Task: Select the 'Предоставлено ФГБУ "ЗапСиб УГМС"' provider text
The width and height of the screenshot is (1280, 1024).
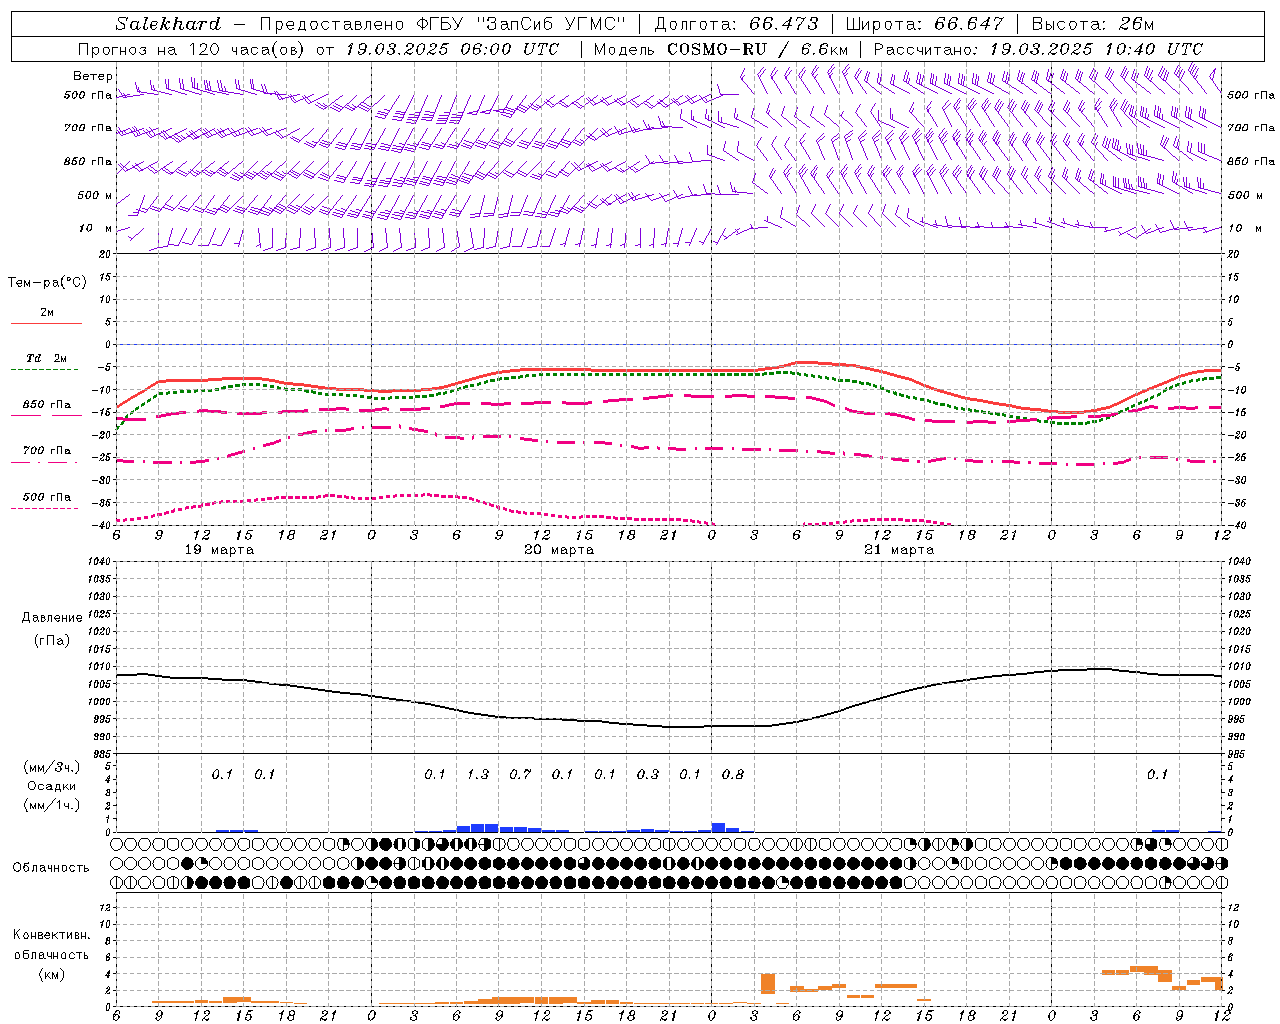Action: [x=442, y=24]
